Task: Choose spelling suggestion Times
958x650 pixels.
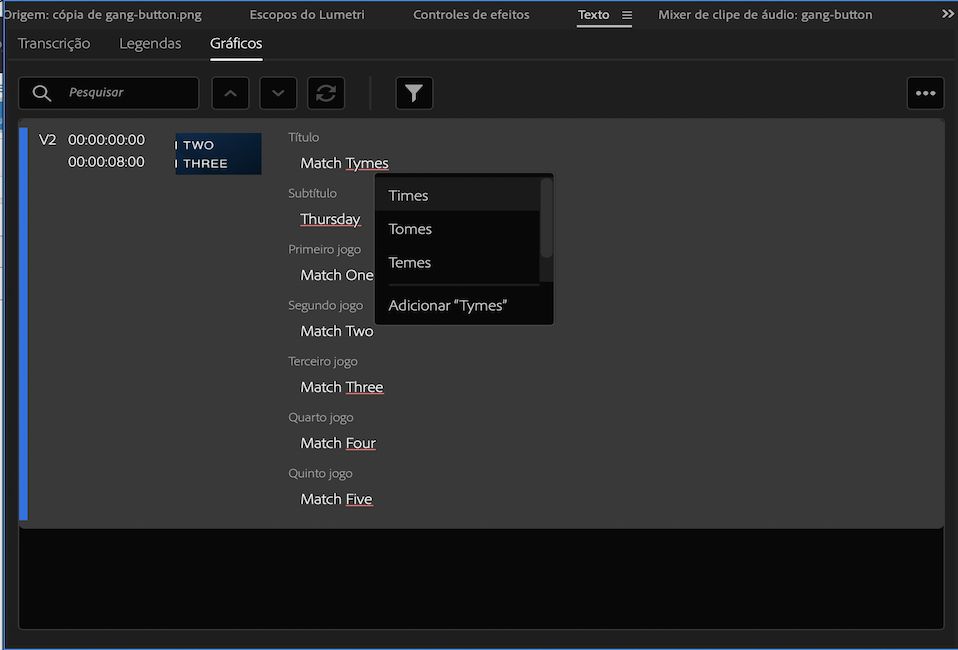Action: coord(458,195)
